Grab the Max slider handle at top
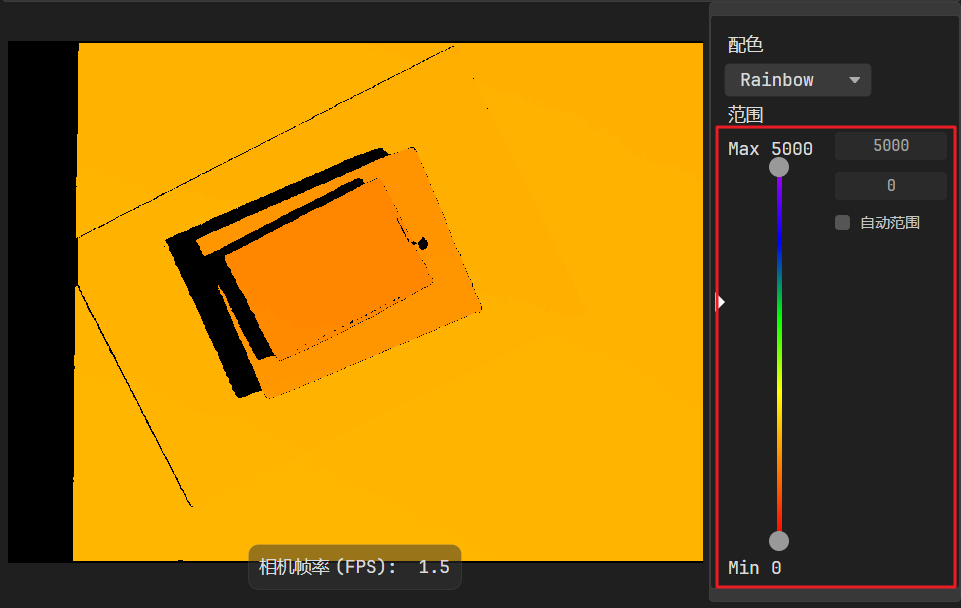This screenshot has width=961, height=608. coord(778,167)
